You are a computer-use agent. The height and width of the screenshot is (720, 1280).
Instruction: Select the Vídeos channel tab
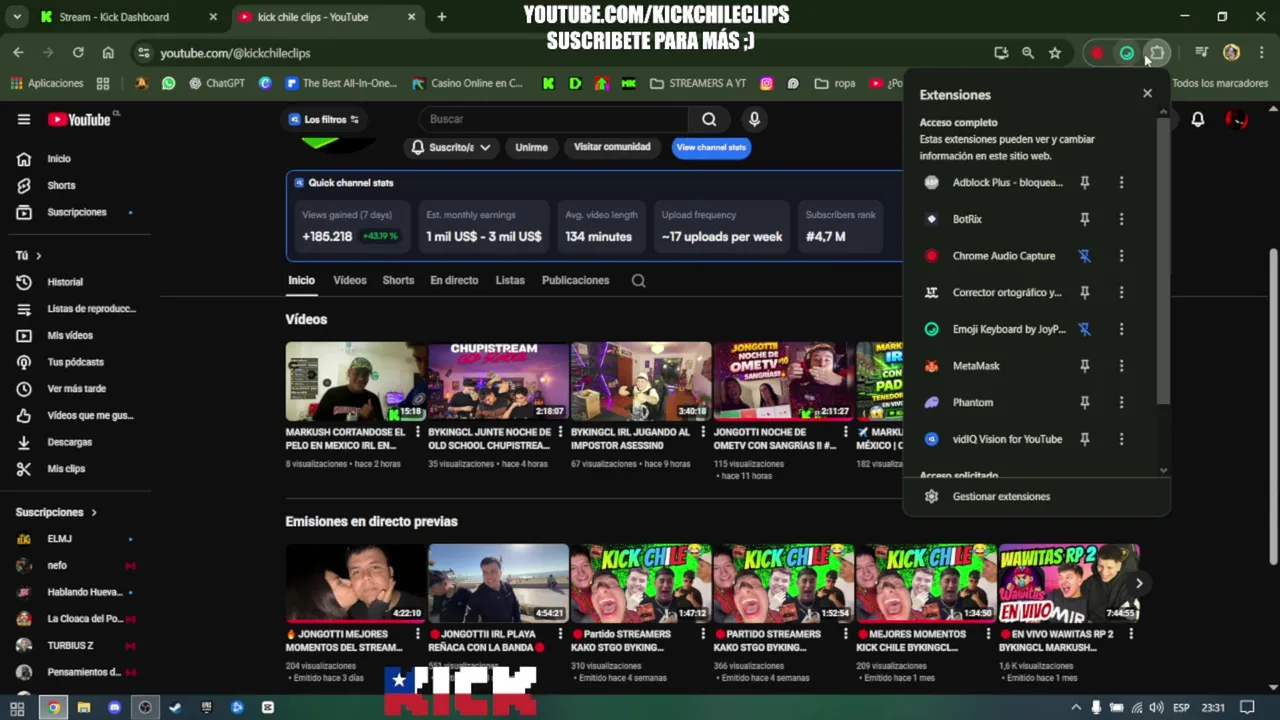(x=349, y=281)
